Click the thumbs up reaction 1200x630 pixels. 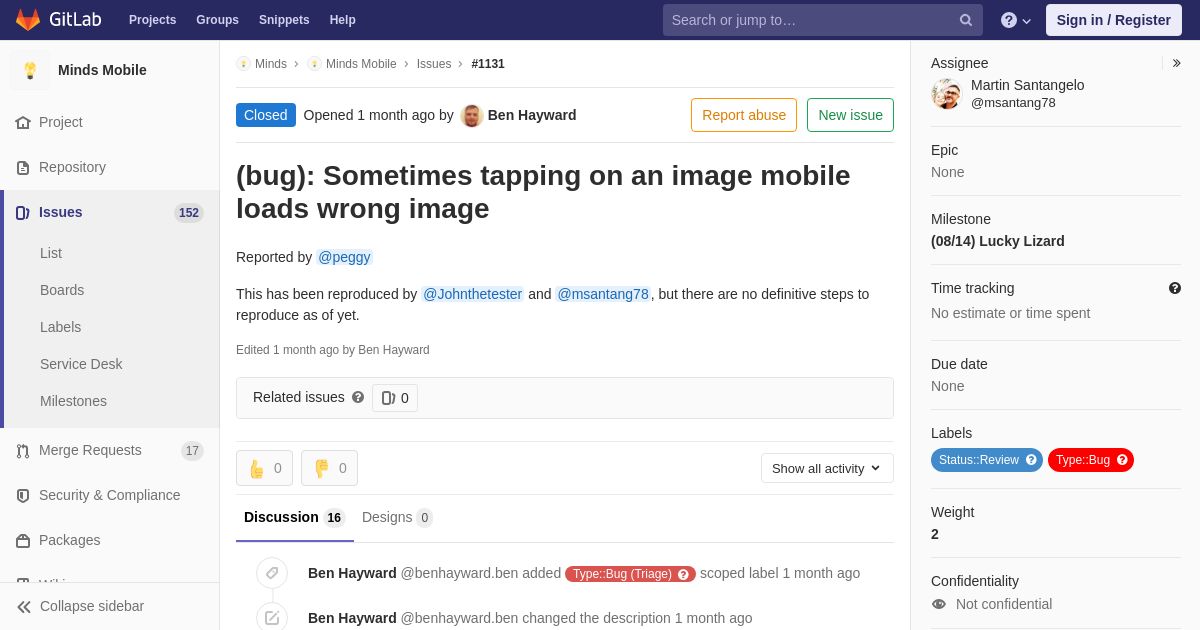coord(264,468)
